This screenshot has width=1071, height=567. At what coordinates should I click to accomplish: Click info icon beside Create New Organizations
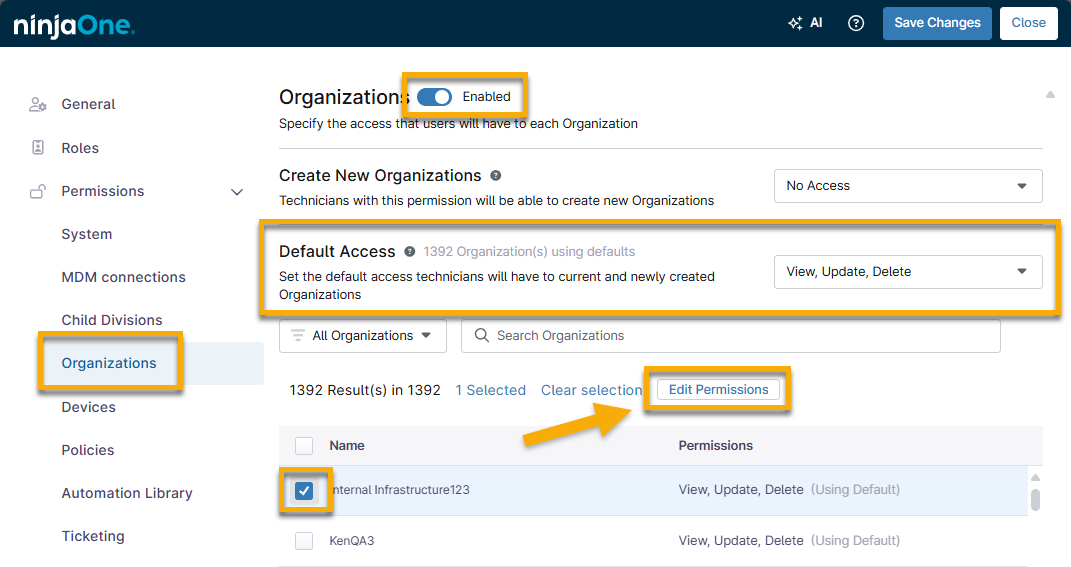[x=496, y=175]
